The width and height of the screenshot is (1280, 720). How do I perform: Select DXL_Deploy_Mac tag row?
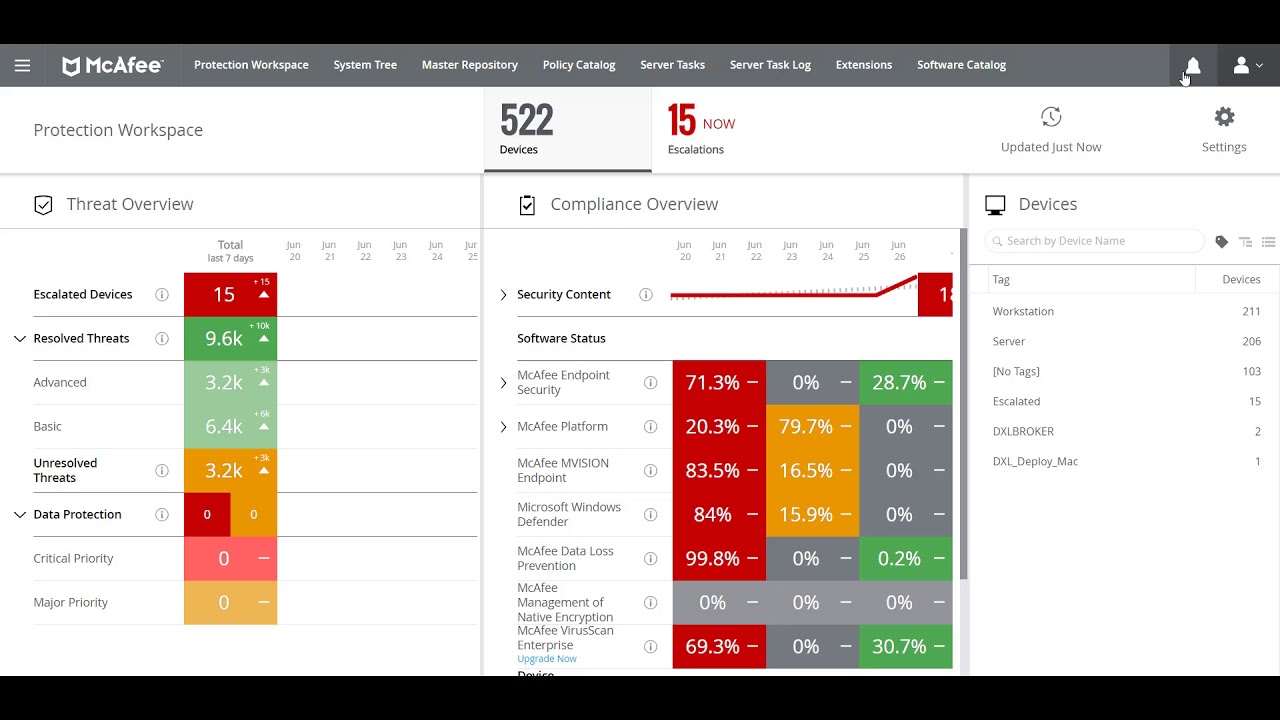(x=1127, y=461)
